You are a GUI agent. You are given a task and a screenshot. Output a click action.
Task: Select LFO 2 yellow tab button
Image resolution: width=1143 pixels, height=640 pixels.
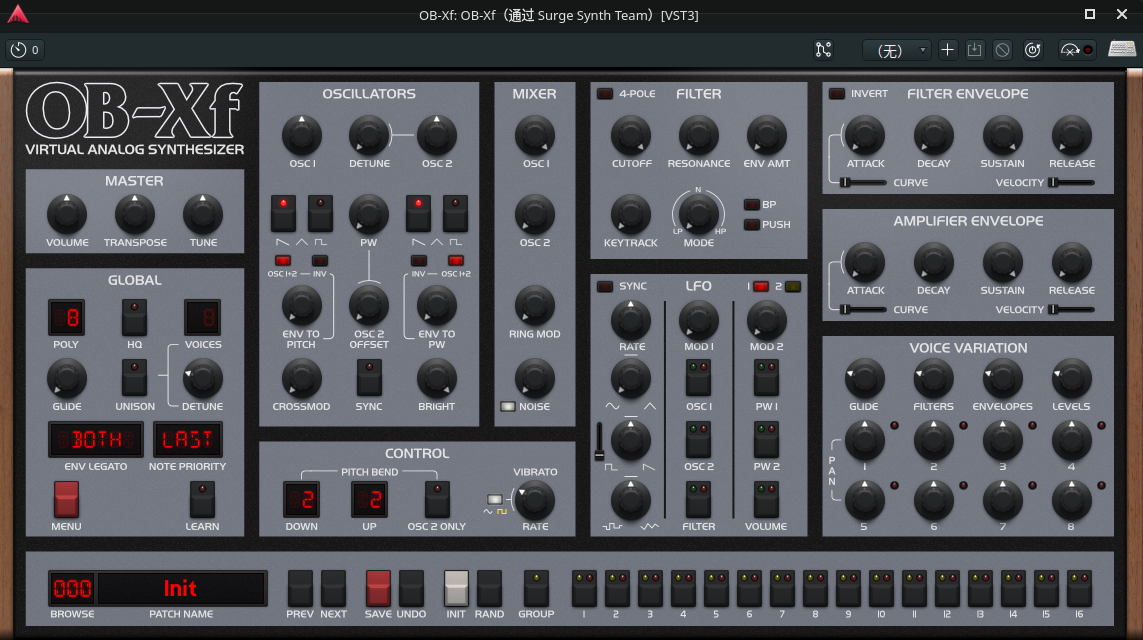point(792,286)
